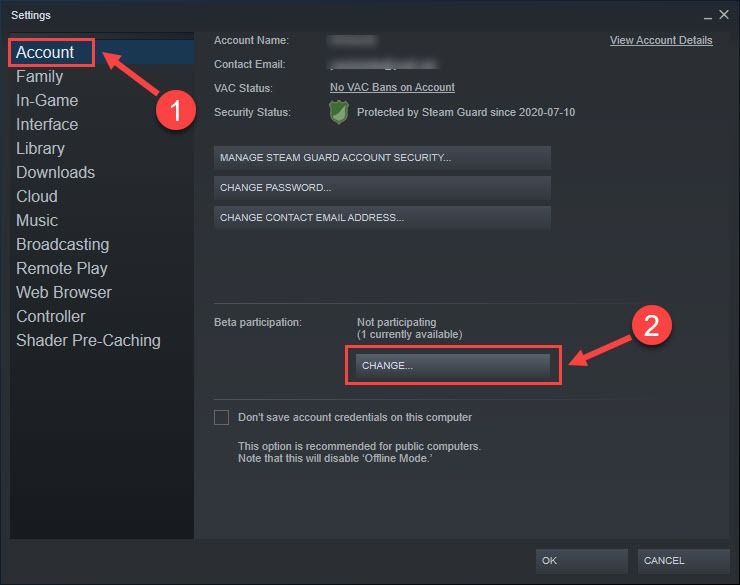Go to Library settings

40,149
